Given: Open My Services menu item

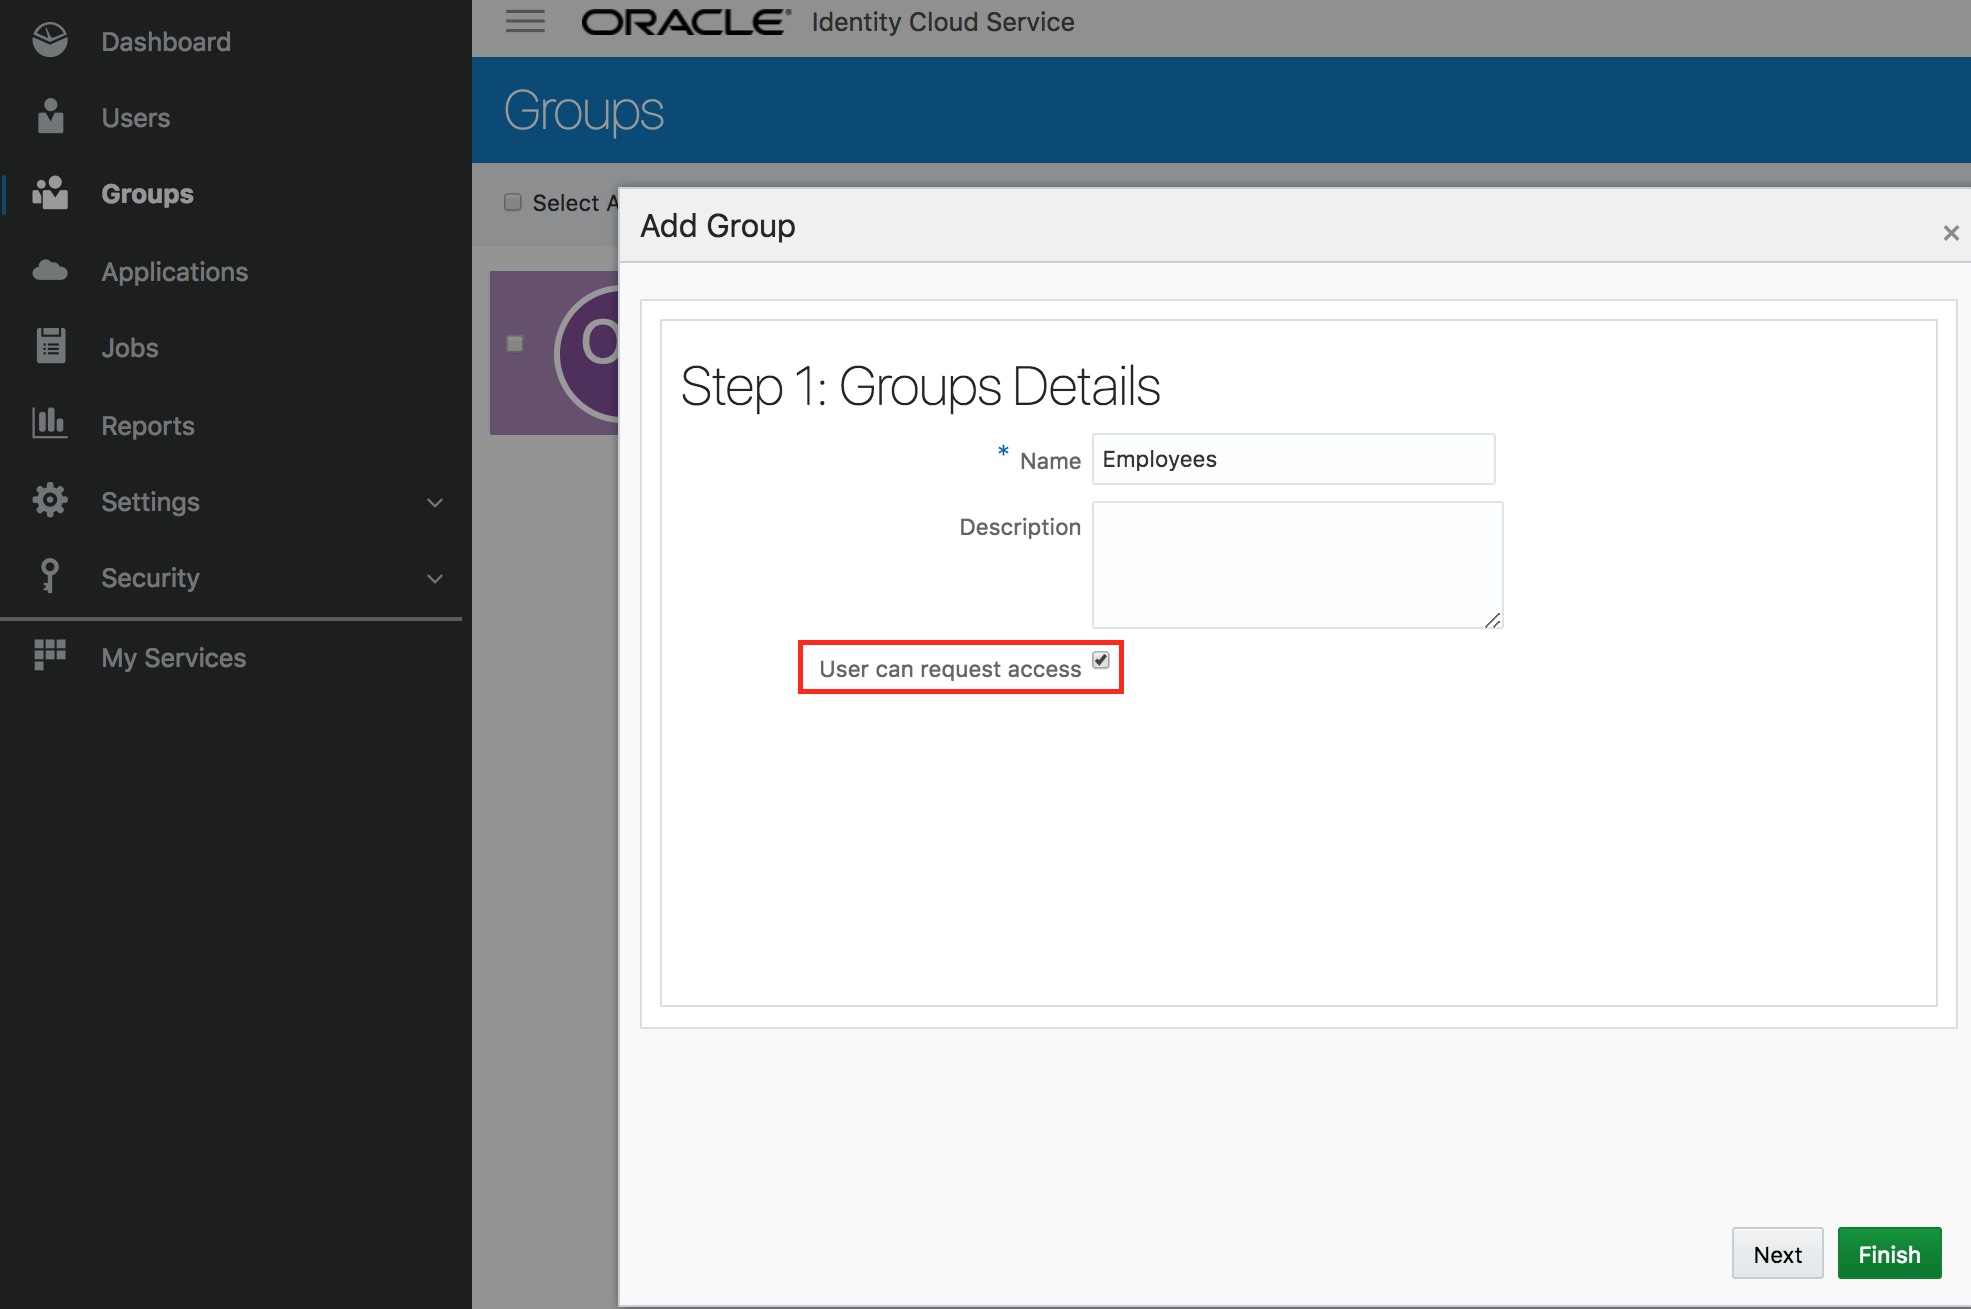Looking at the screenshot, I should point(173,658).
